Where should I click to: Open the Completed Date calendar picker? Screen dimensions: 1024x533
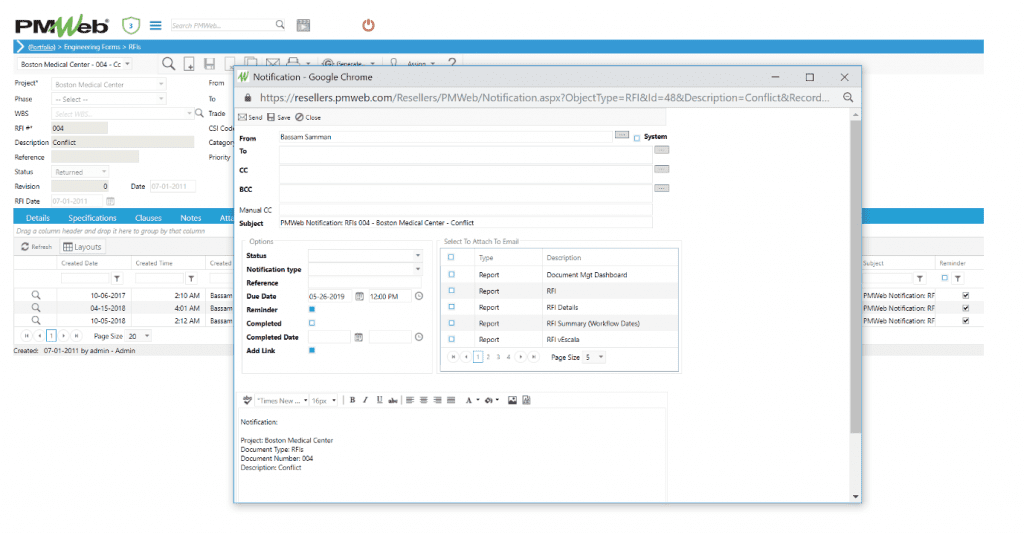click(x=359, y=338)
